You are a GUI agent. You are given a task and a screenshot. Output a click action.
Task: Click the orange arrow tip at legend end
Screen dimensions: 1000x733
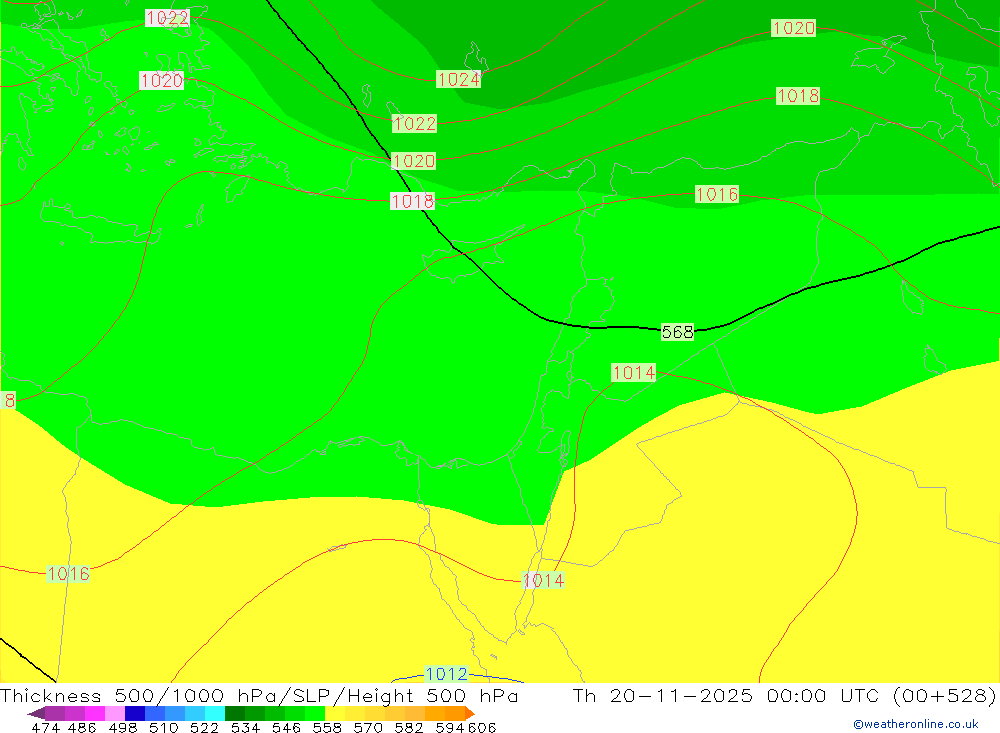click(x=470, y=713)
